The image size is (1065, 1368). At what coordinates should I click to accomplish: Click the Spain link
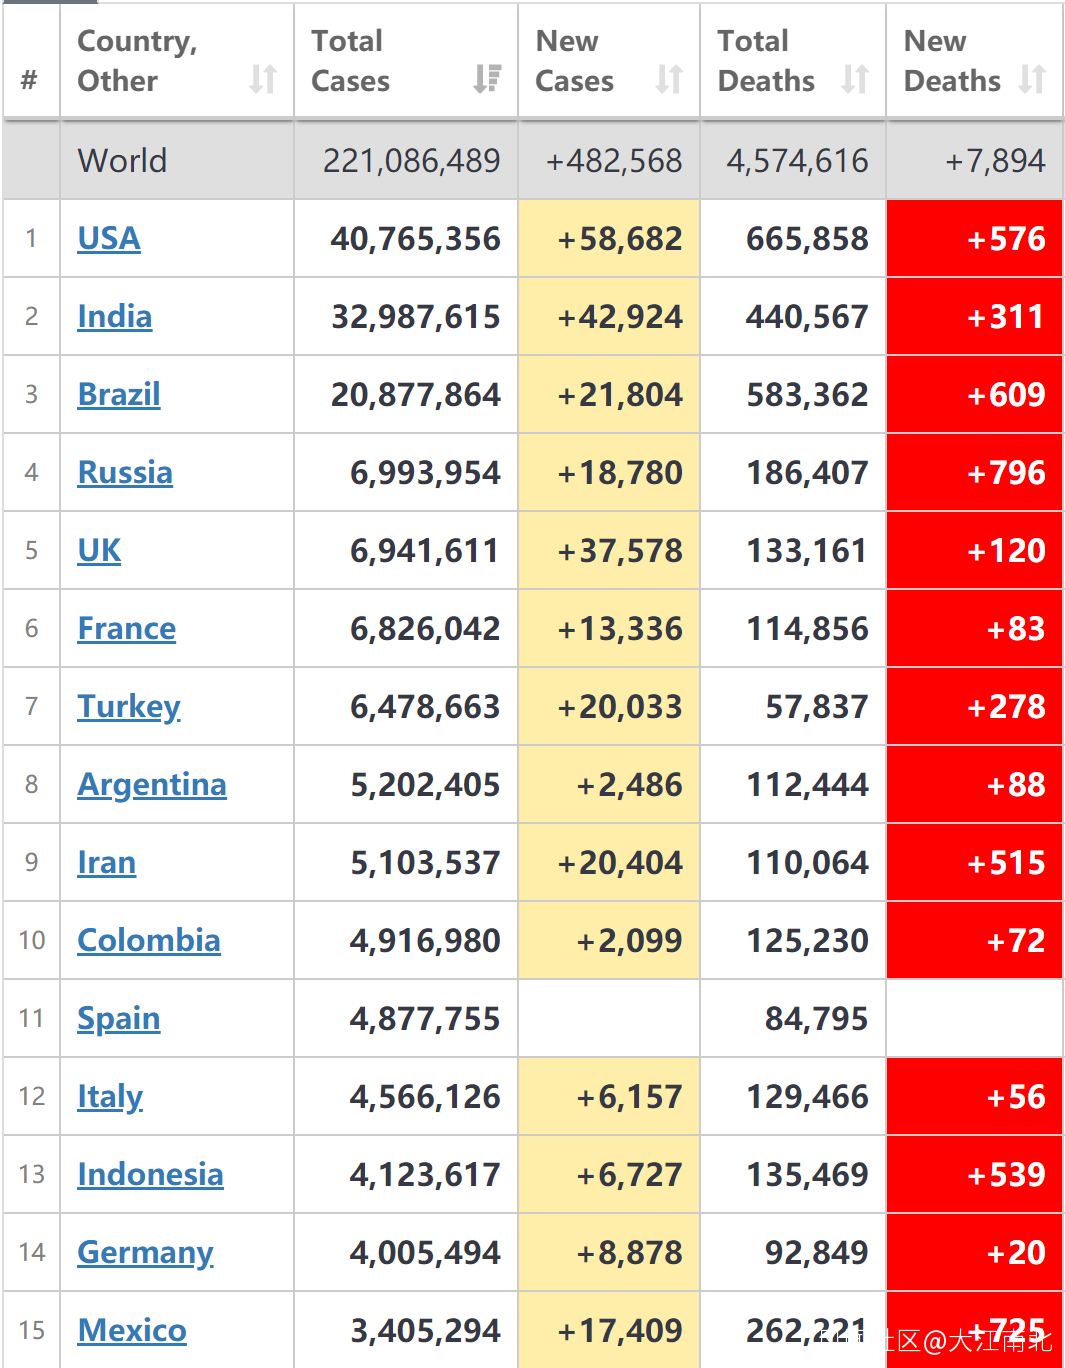coord(119,1019)
